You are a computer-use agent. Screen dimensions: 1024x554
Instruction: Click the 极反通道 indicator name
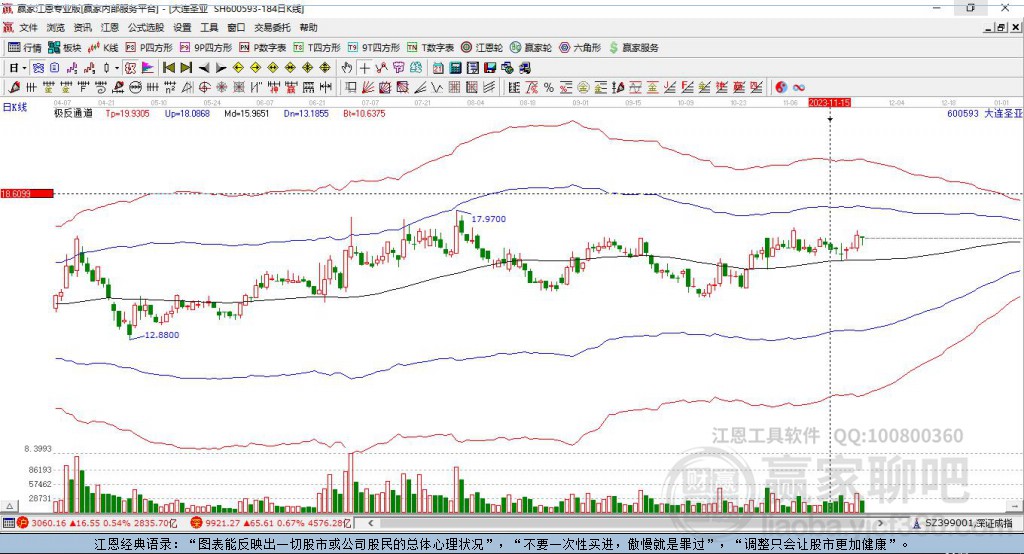coord(73,113)
